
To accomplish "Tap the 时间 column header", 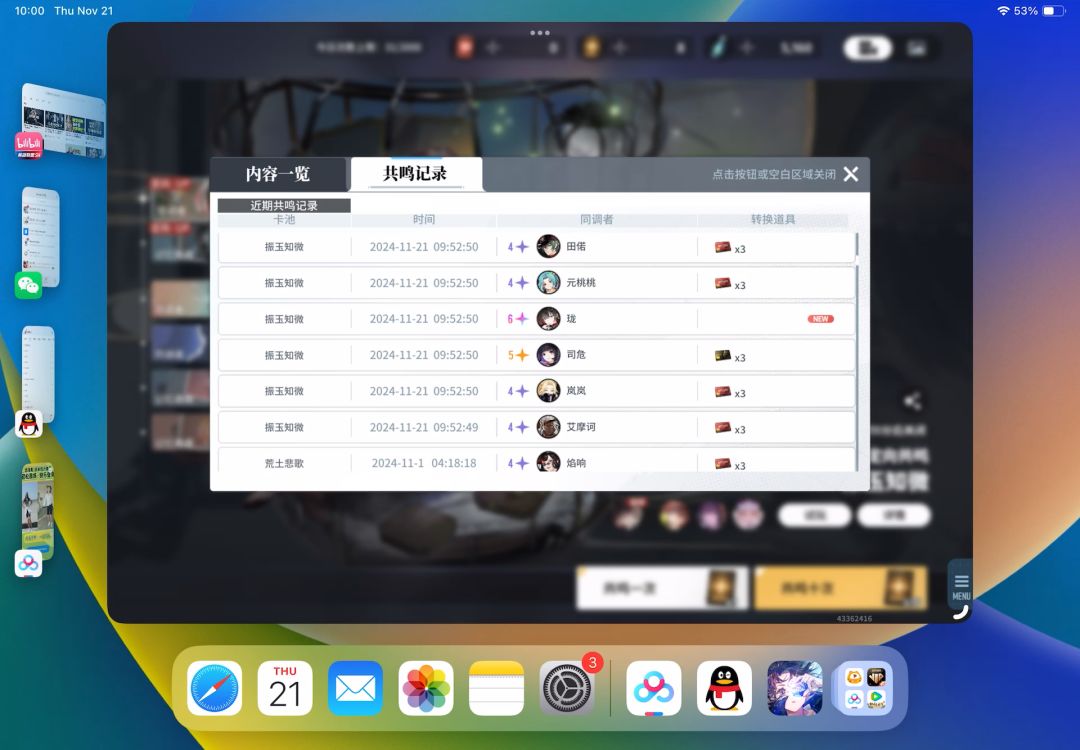I will (424, 219).
